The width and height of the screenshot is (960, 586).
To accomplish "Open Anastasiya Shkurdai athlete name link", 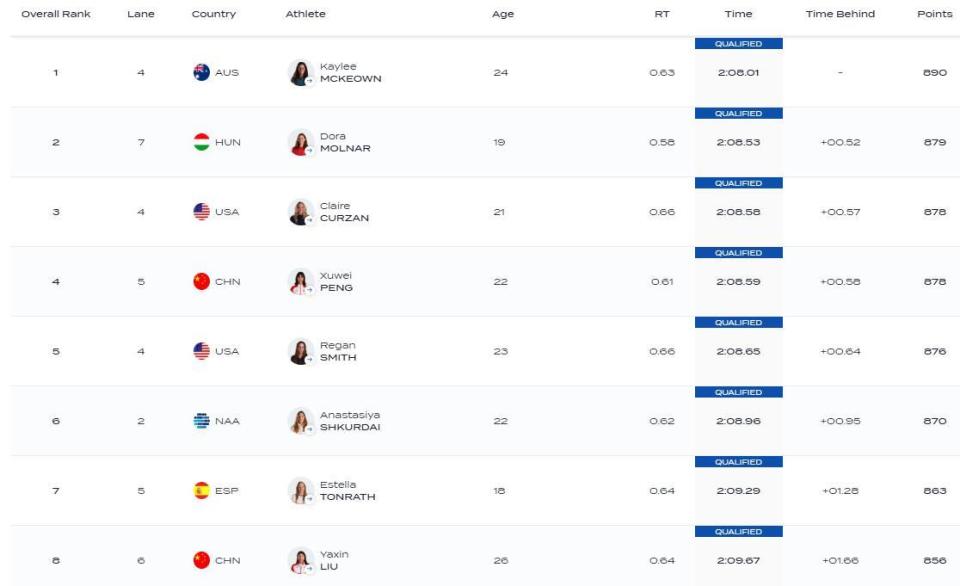I will pos(350,421).
